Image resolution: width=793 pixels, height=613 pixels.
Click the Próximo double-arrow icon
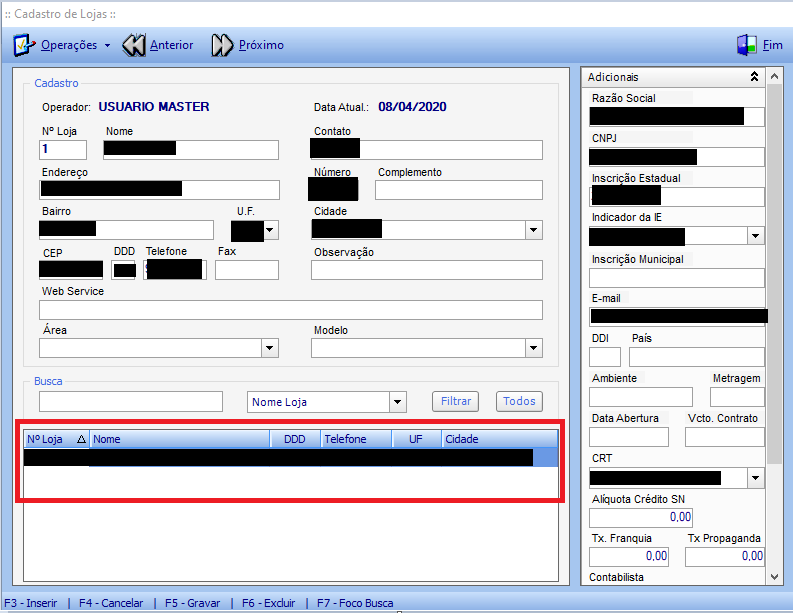pyautogui.click(x=222, y=45)
